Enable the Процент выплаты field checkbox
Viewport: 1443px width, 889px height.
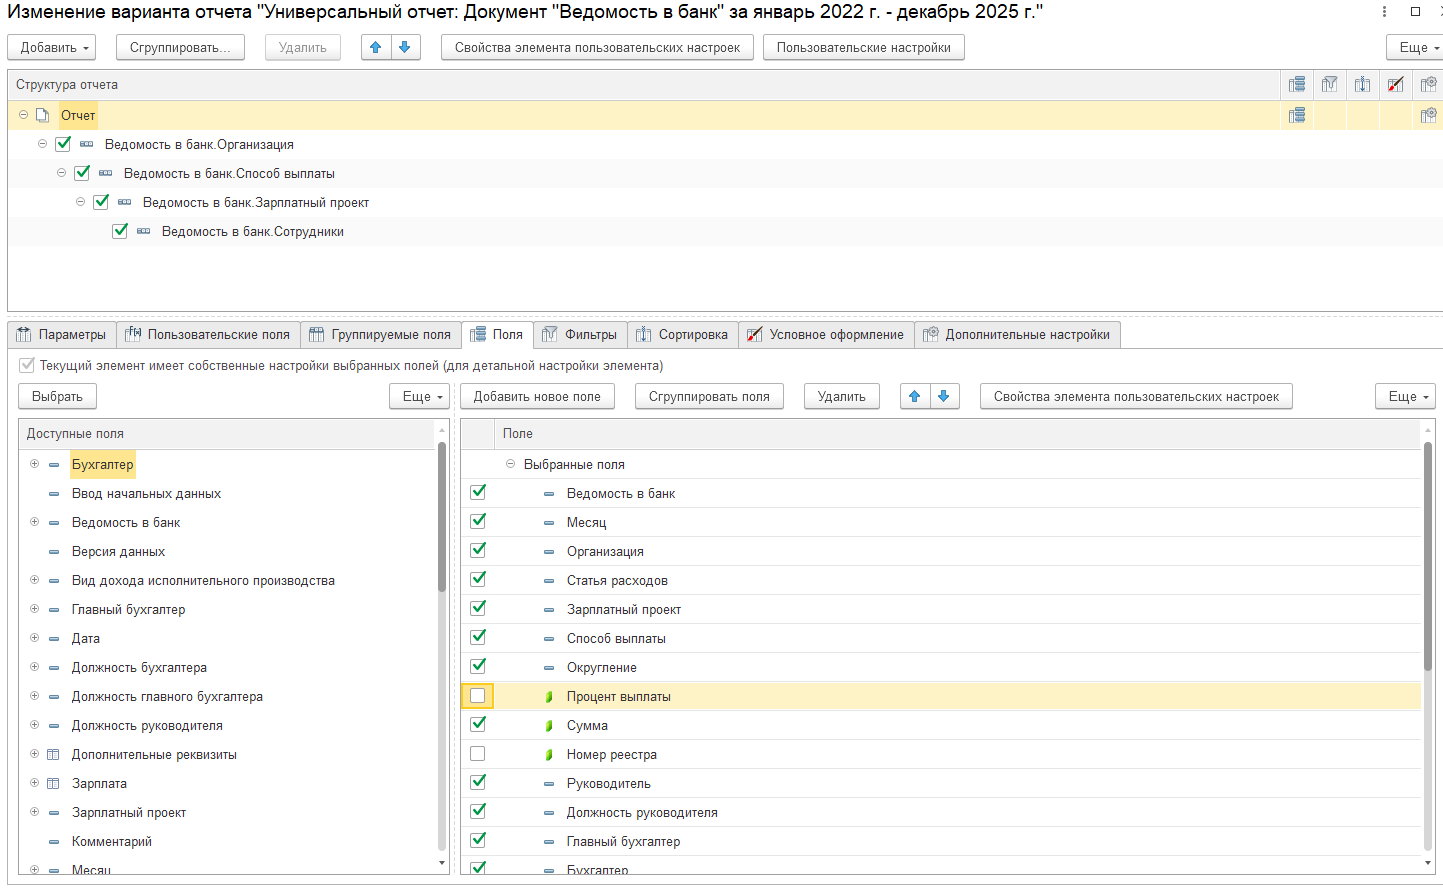[478, 696]
